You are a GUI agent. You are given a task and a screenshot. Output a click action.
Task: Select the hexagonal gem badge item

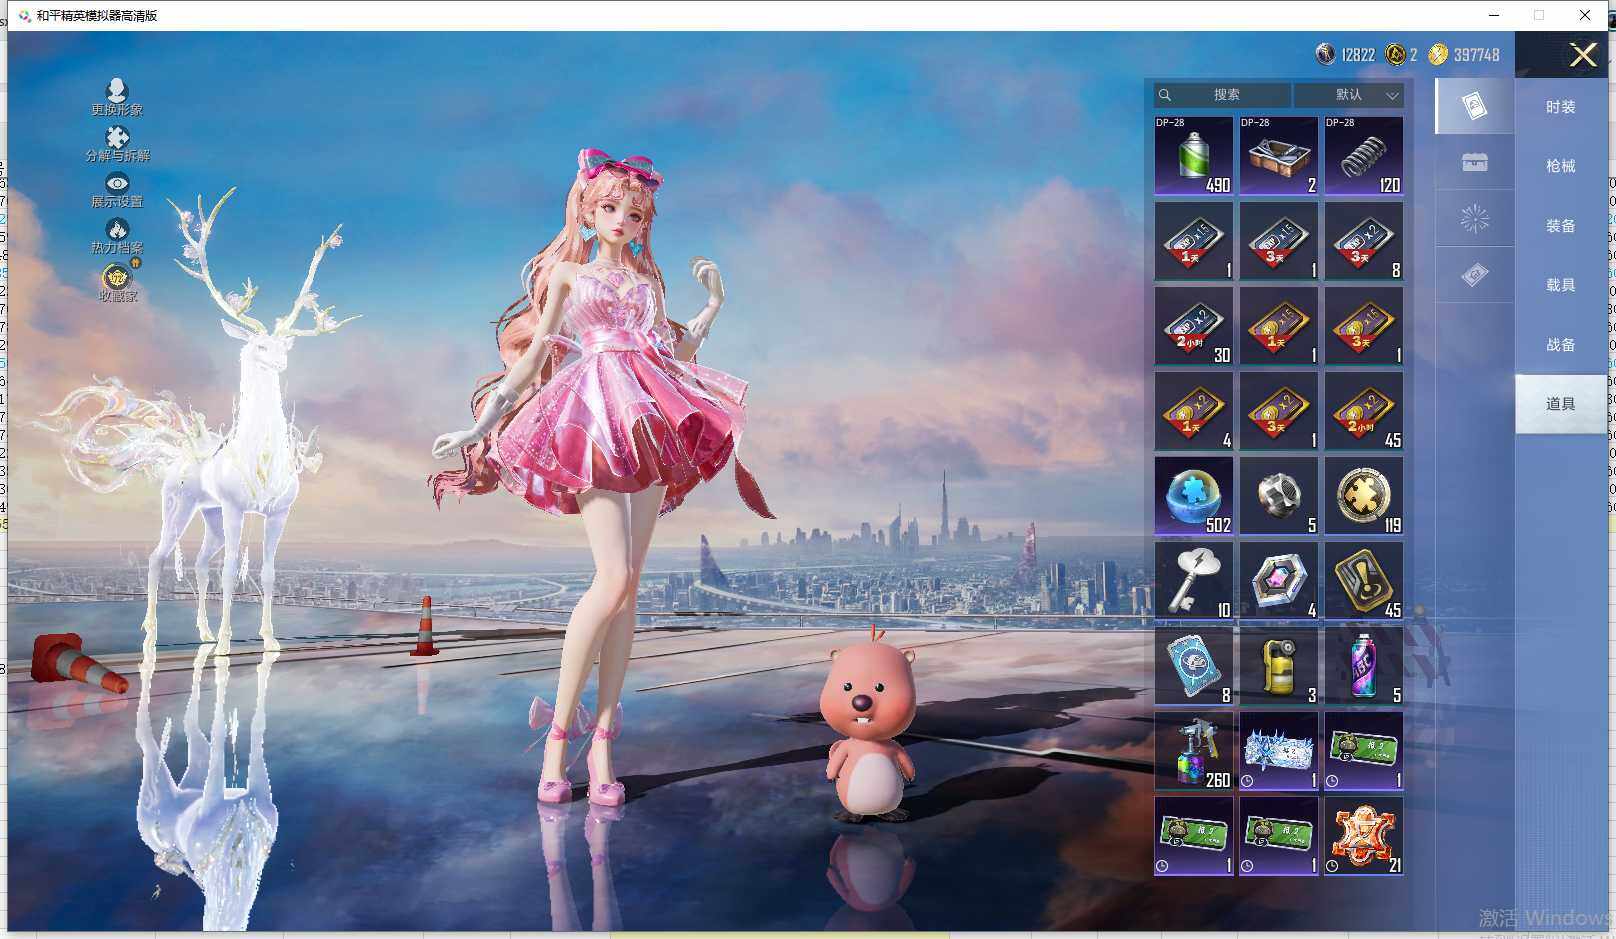(1279, 581)
